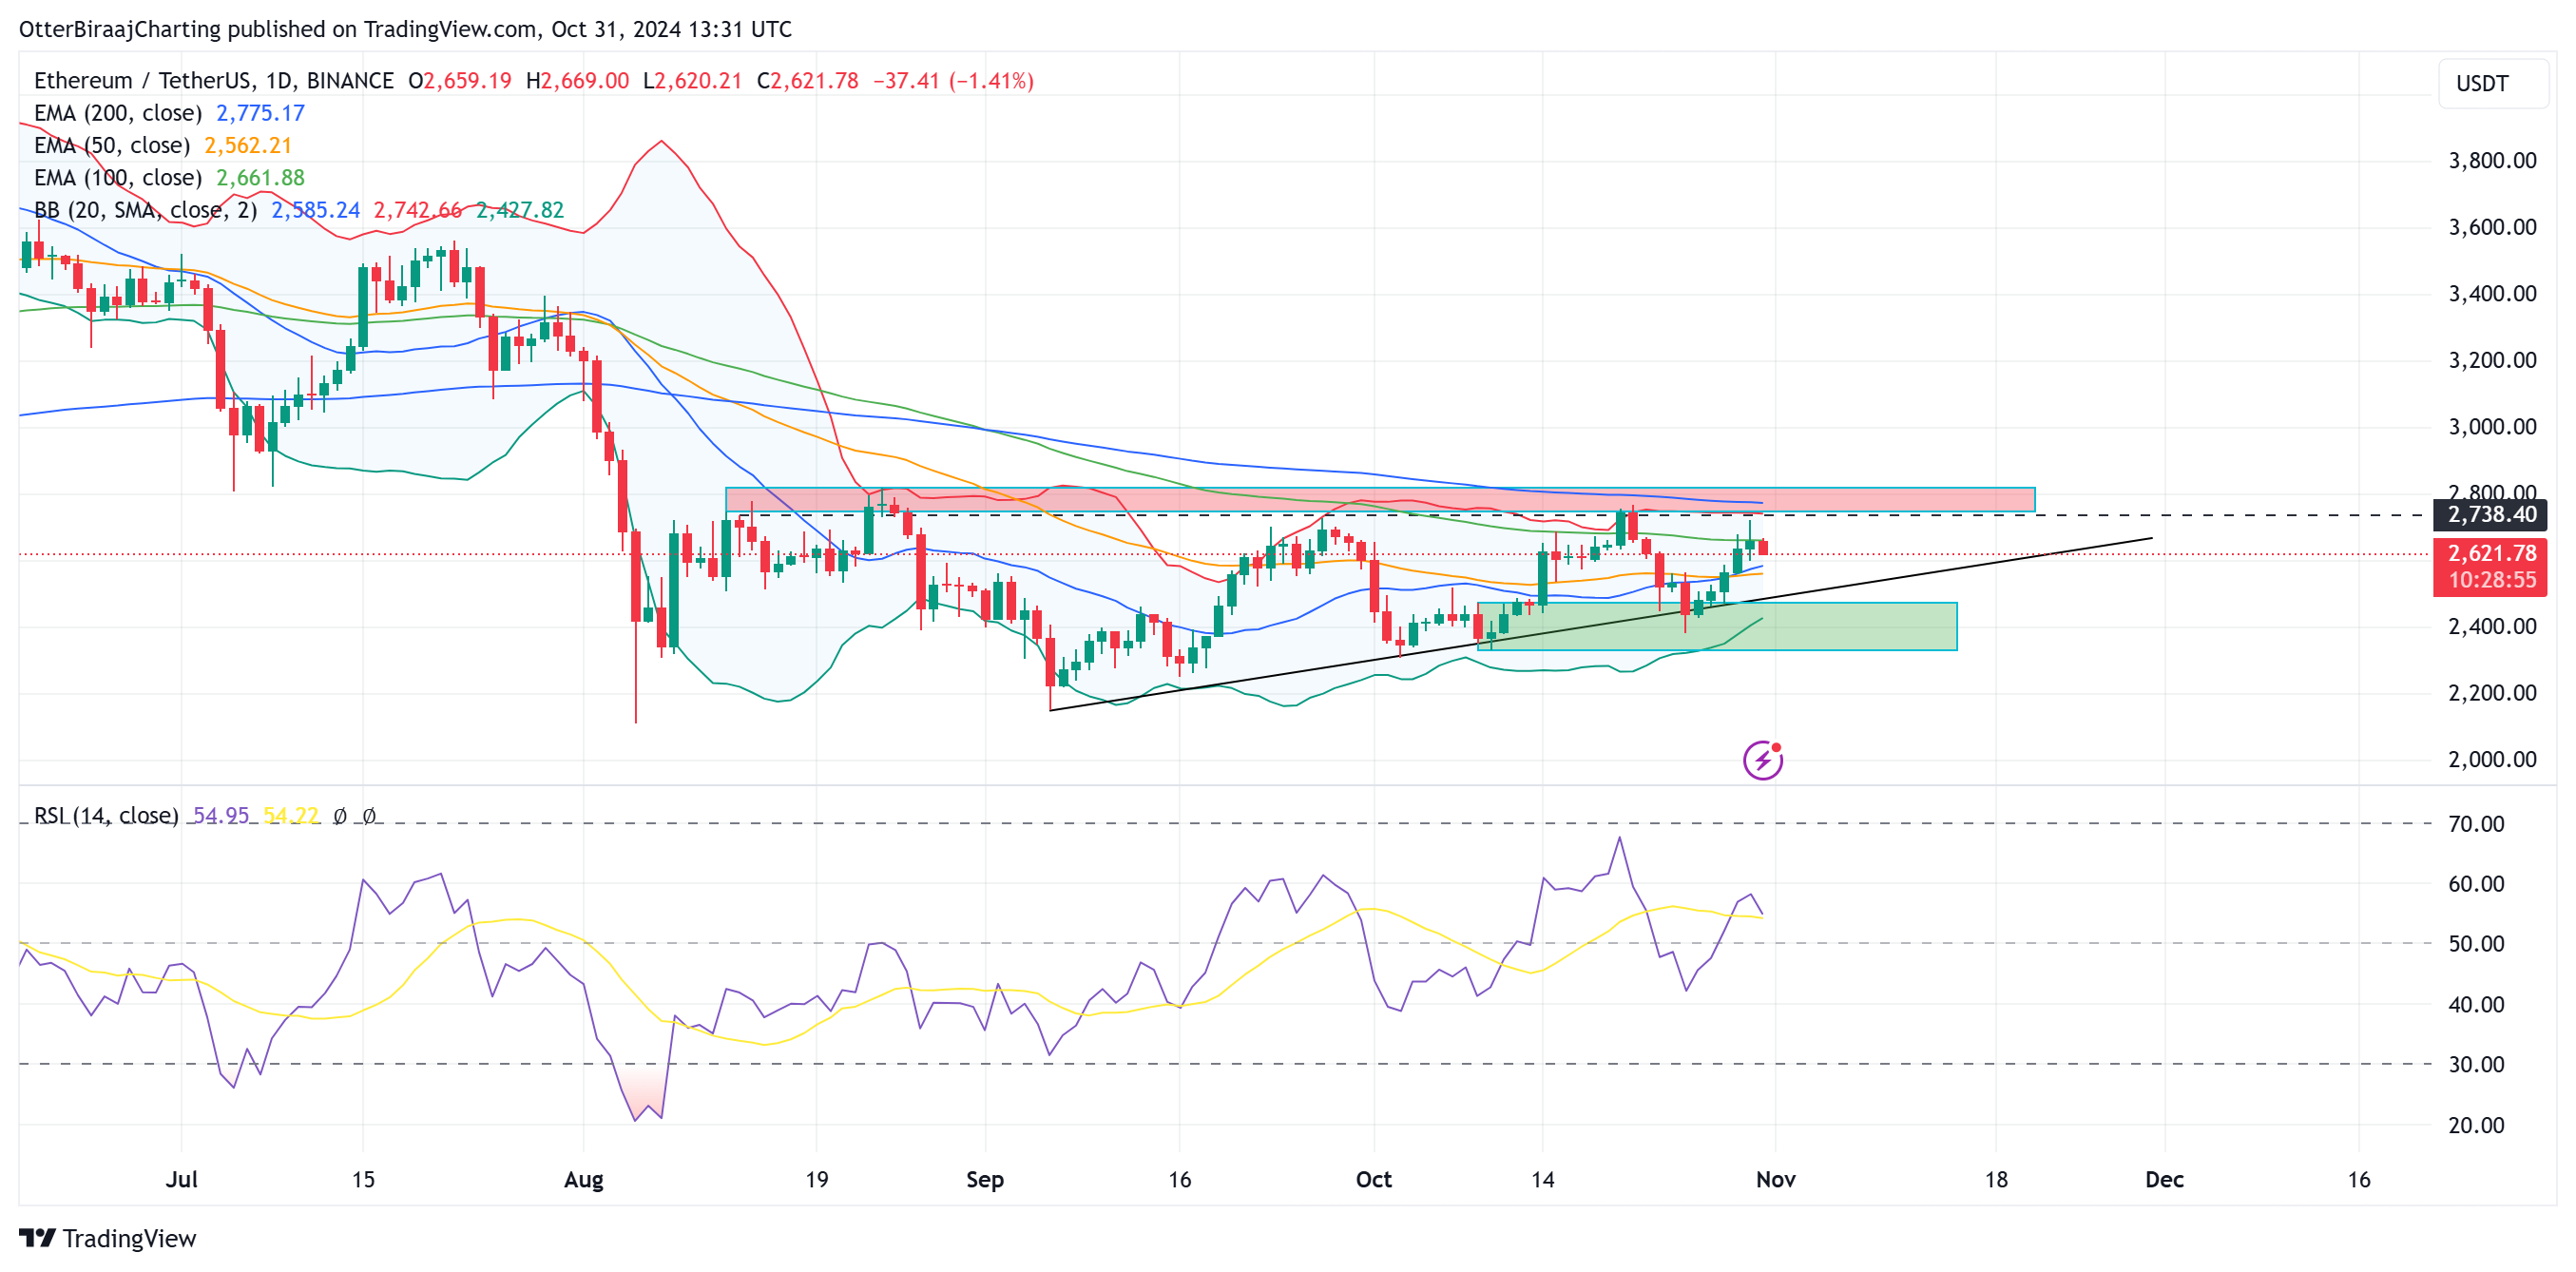Select the BB (20, SMA, close, 2) label

click(x=146, y=210)
